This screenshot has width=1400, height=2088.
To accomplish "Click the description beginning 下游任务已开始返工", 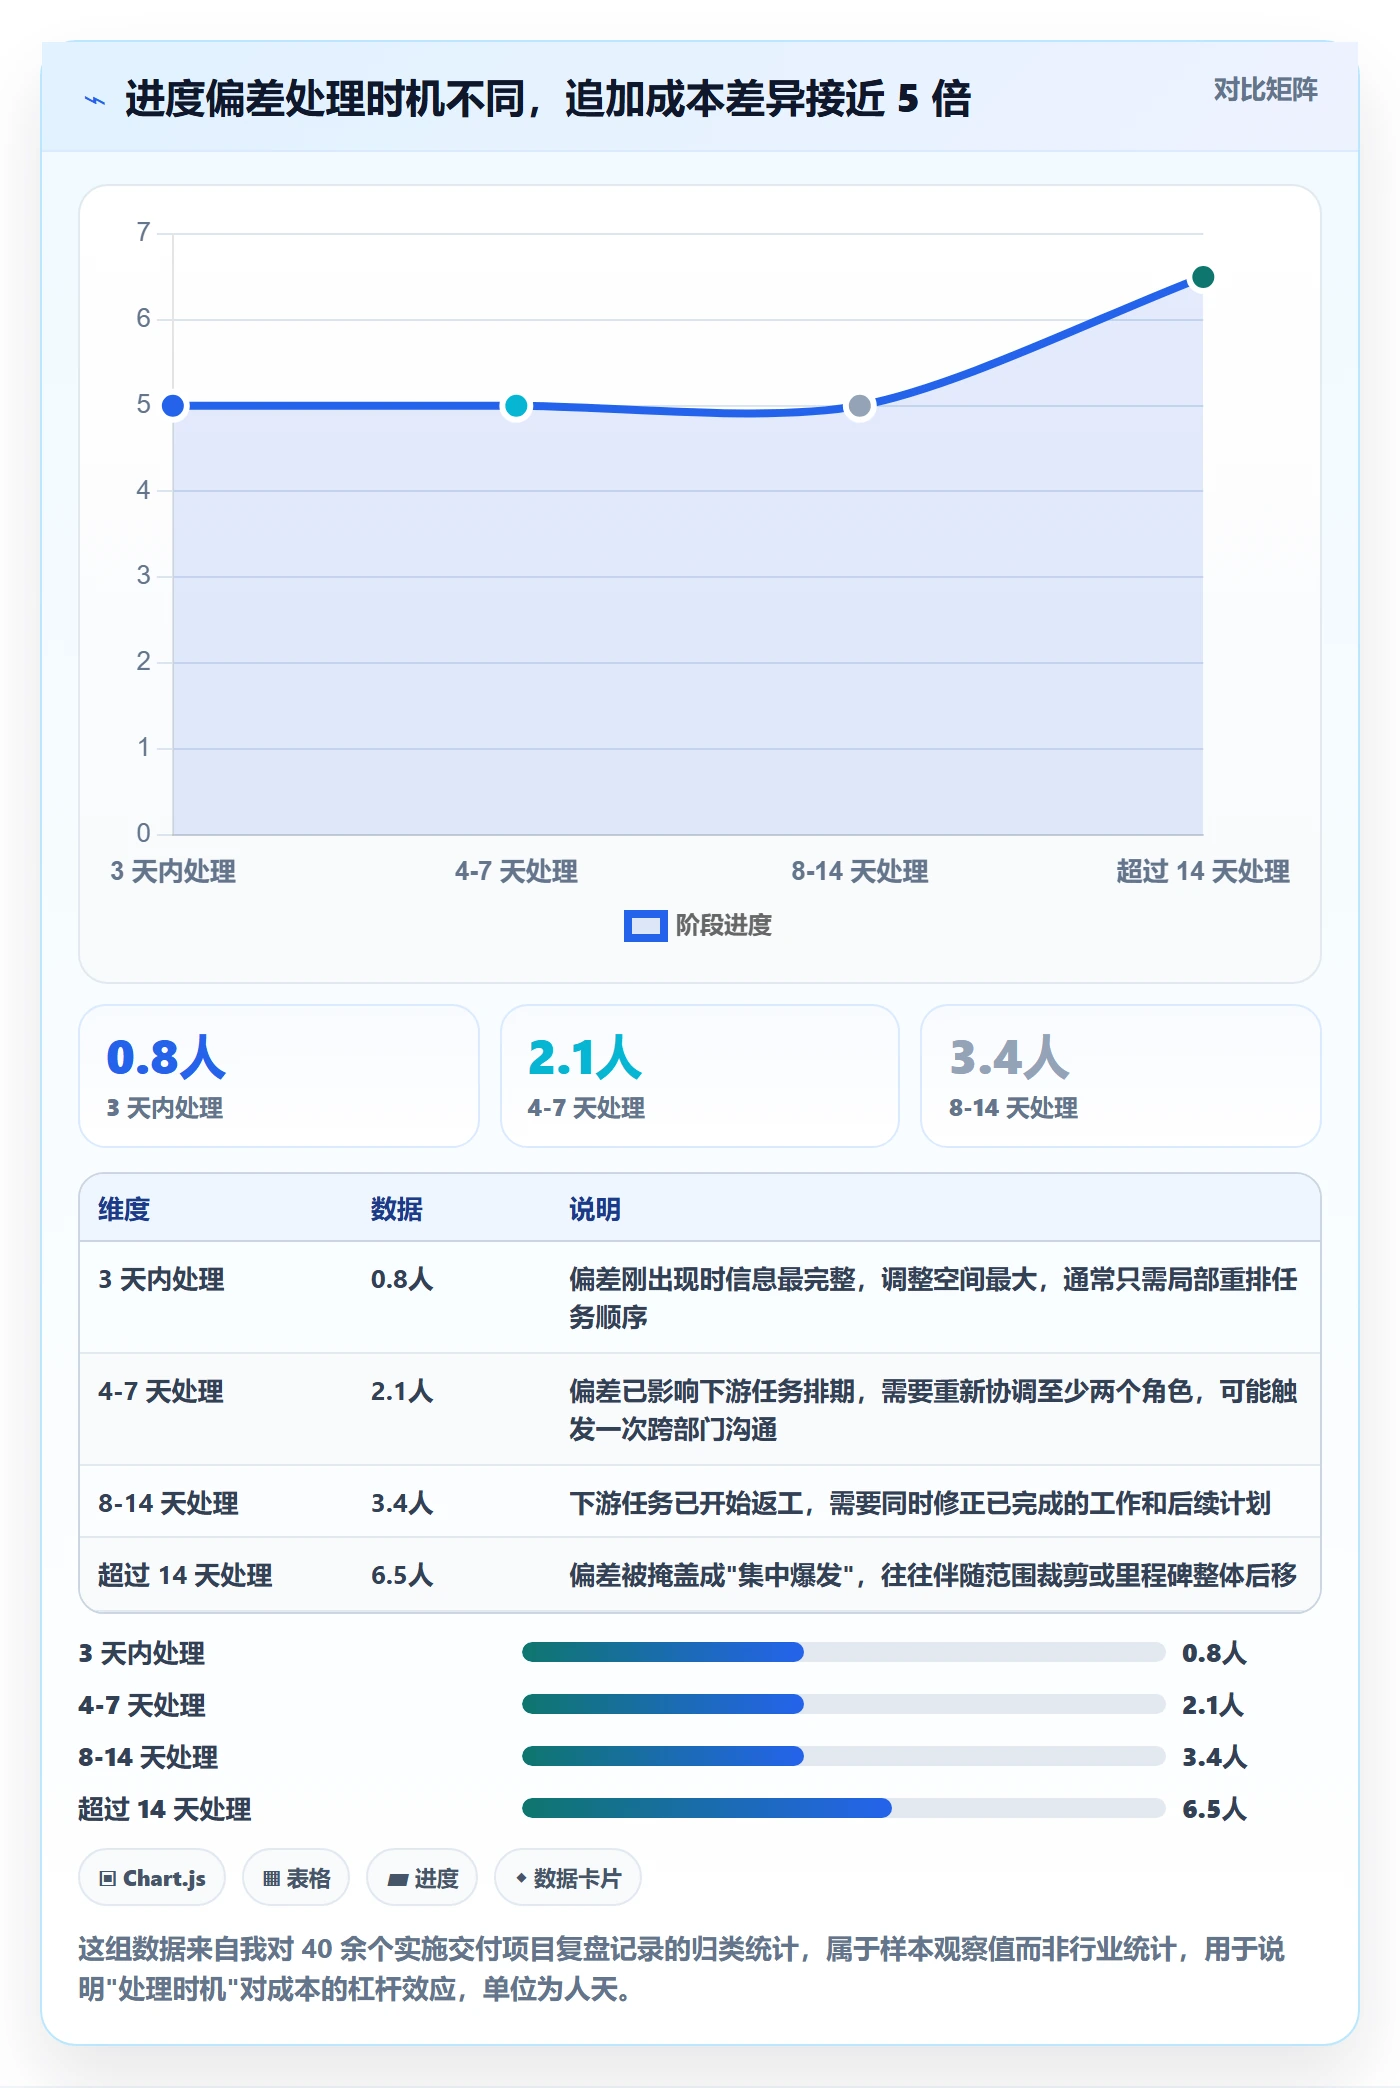I will coord(920,1503).
